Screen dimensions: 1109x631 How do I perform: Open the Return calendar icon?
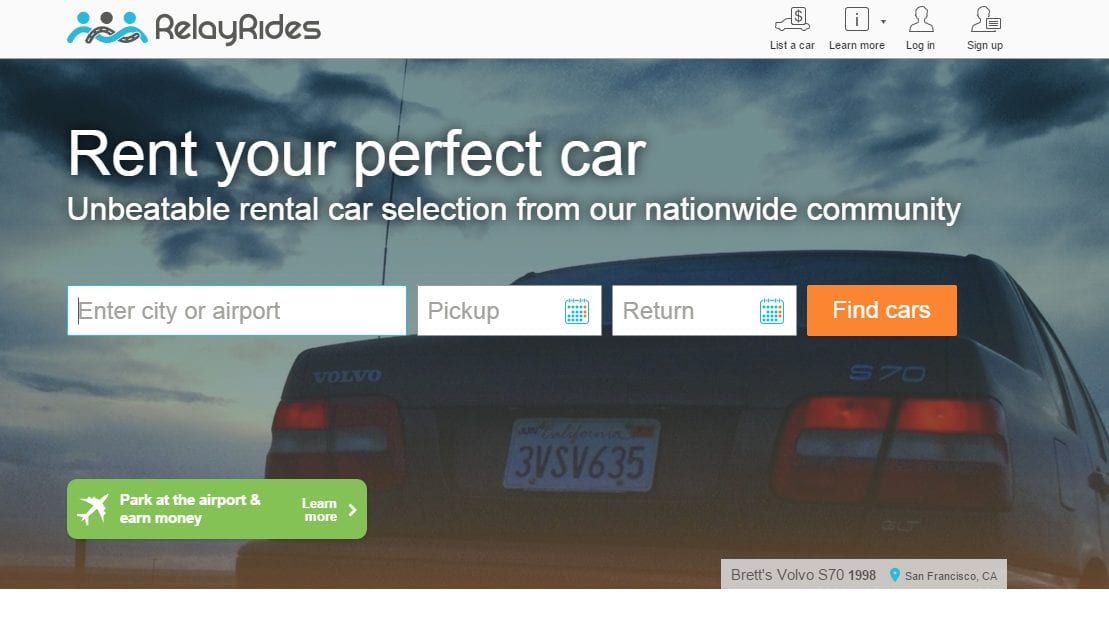(772, 311)
